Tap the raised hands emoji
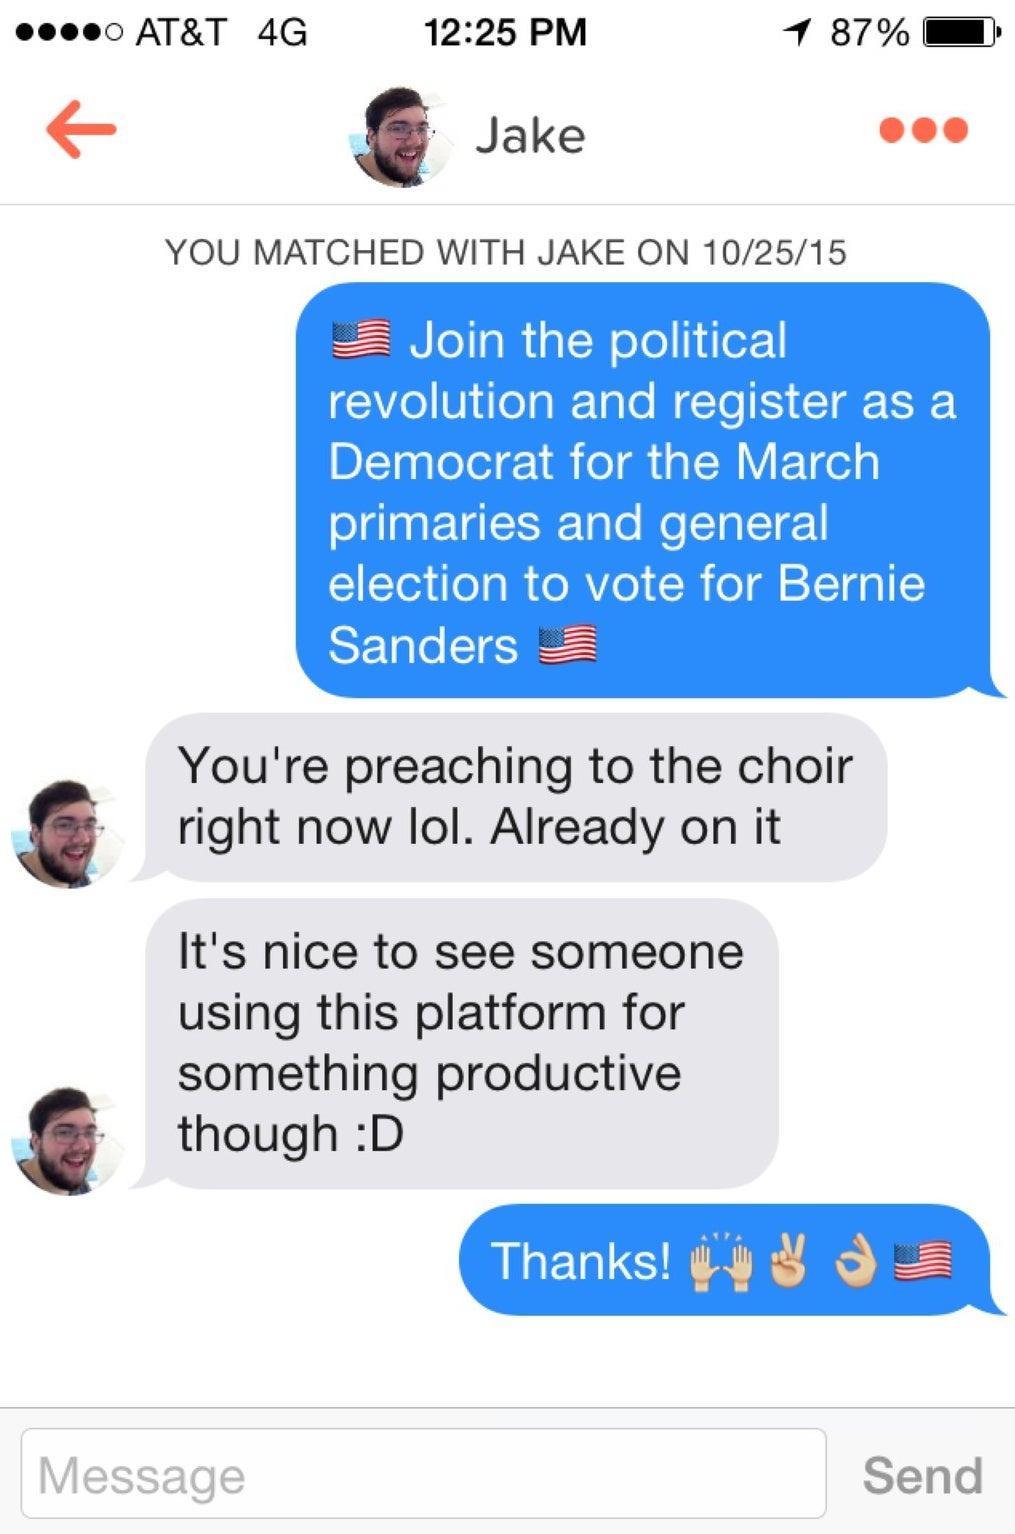 [x=720, y=1262]
